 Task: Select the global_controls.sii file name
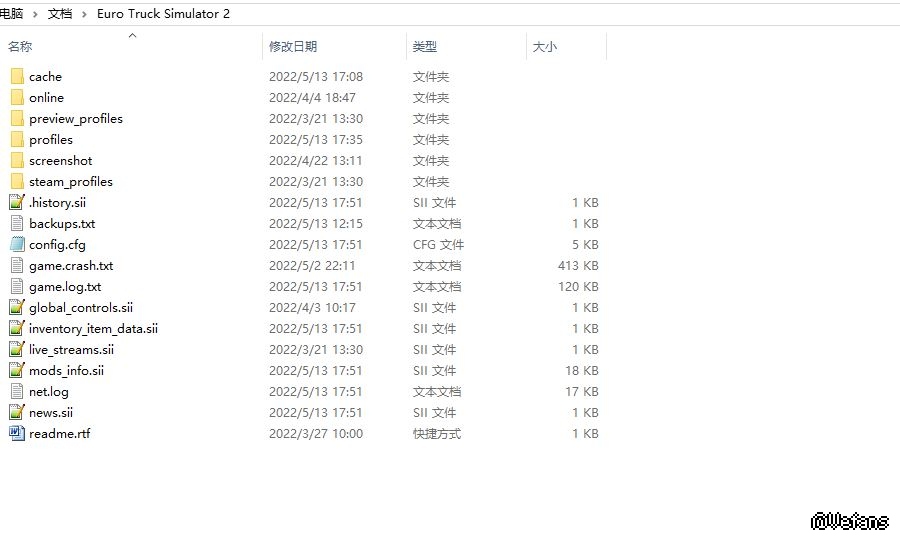[x=81, y=308]
